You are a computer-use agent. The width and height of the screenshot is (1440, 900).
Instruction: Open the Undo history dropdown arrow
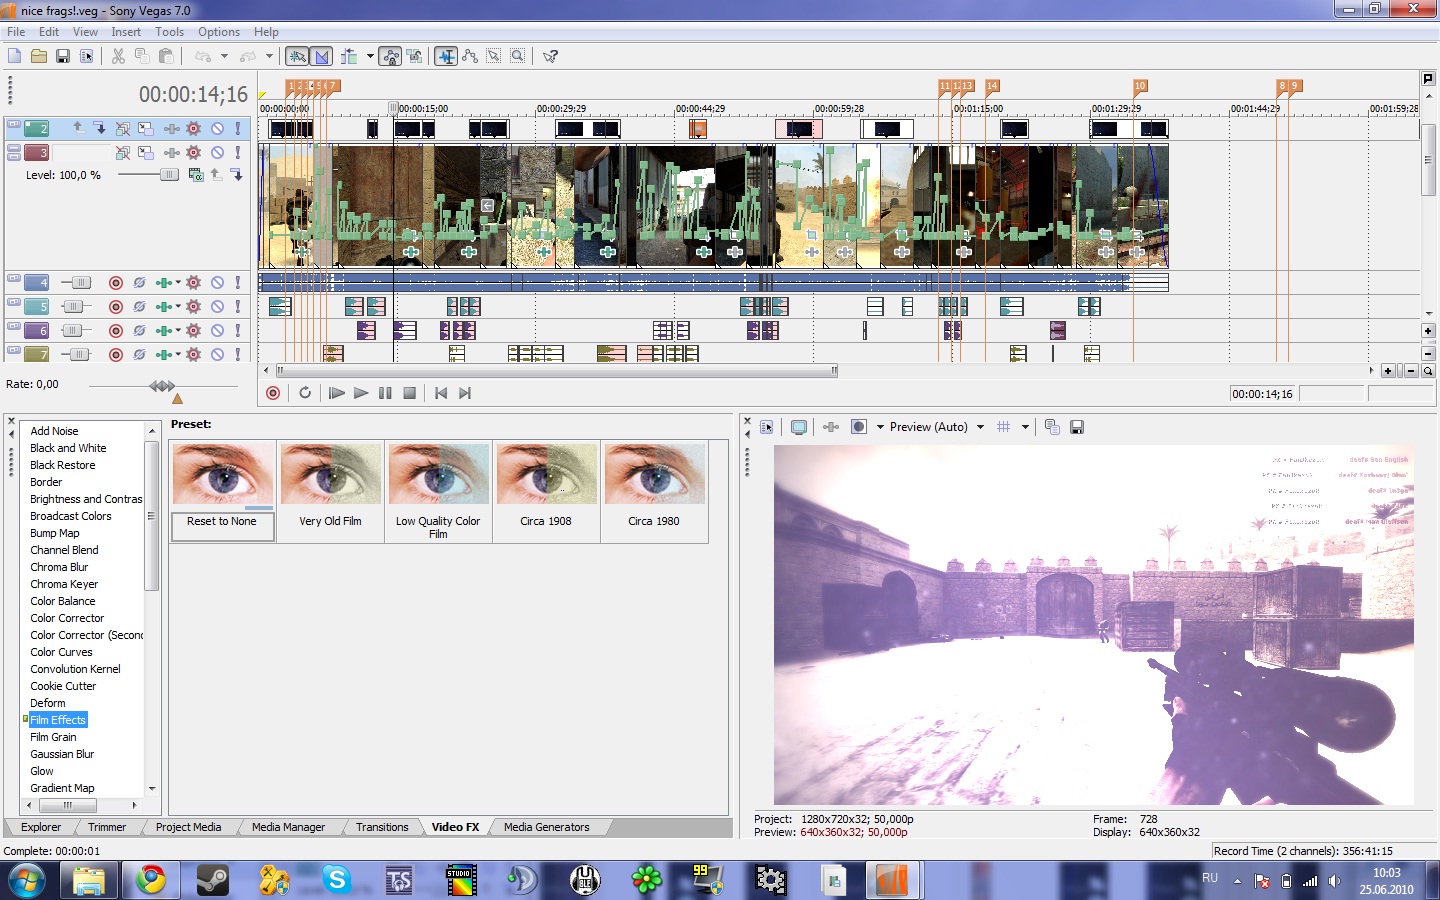point(224,56)
